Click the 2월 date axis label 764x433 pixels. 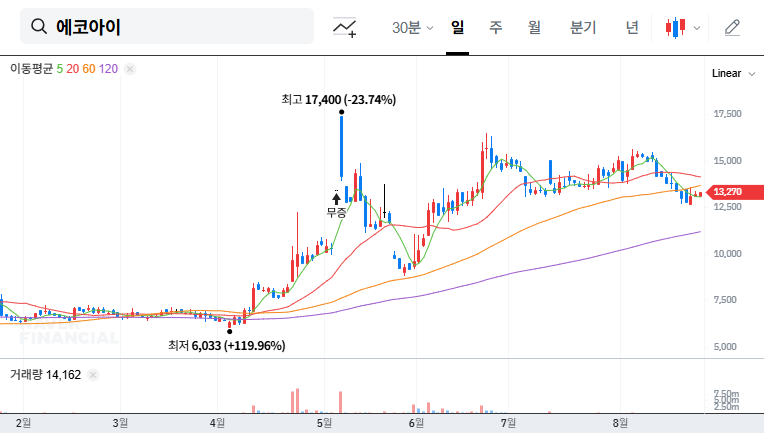(x=23, y=423)
